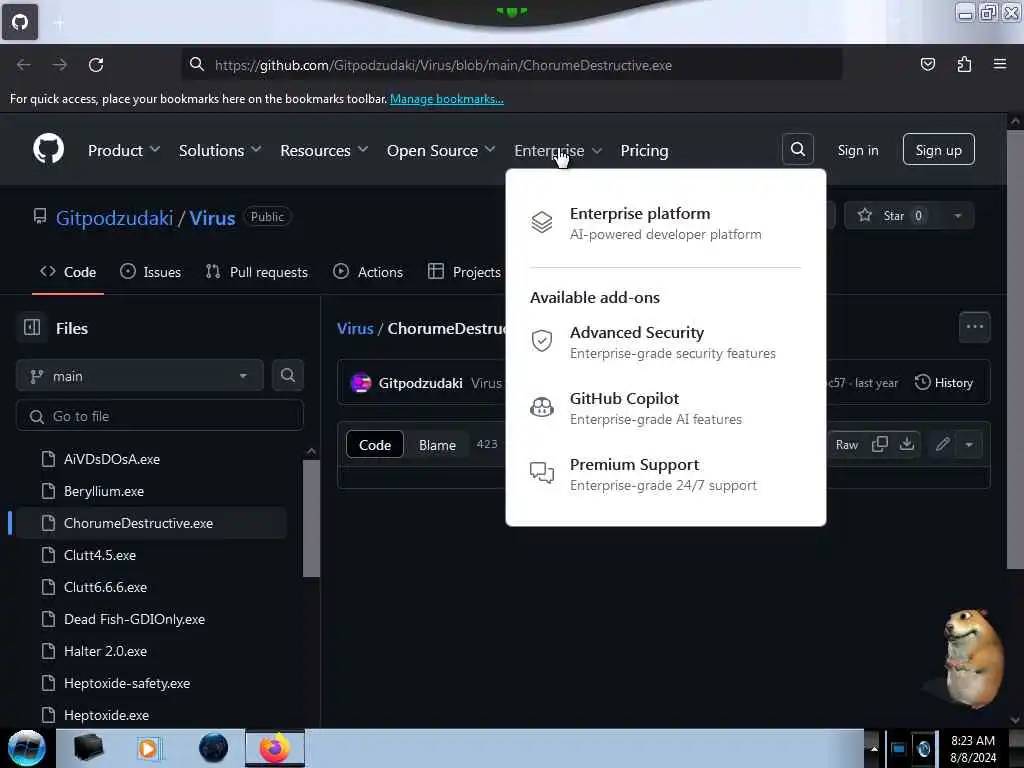1024x768 pixels.
Task: Search files with the magnifier beside main branch
Action: (287, 376)
